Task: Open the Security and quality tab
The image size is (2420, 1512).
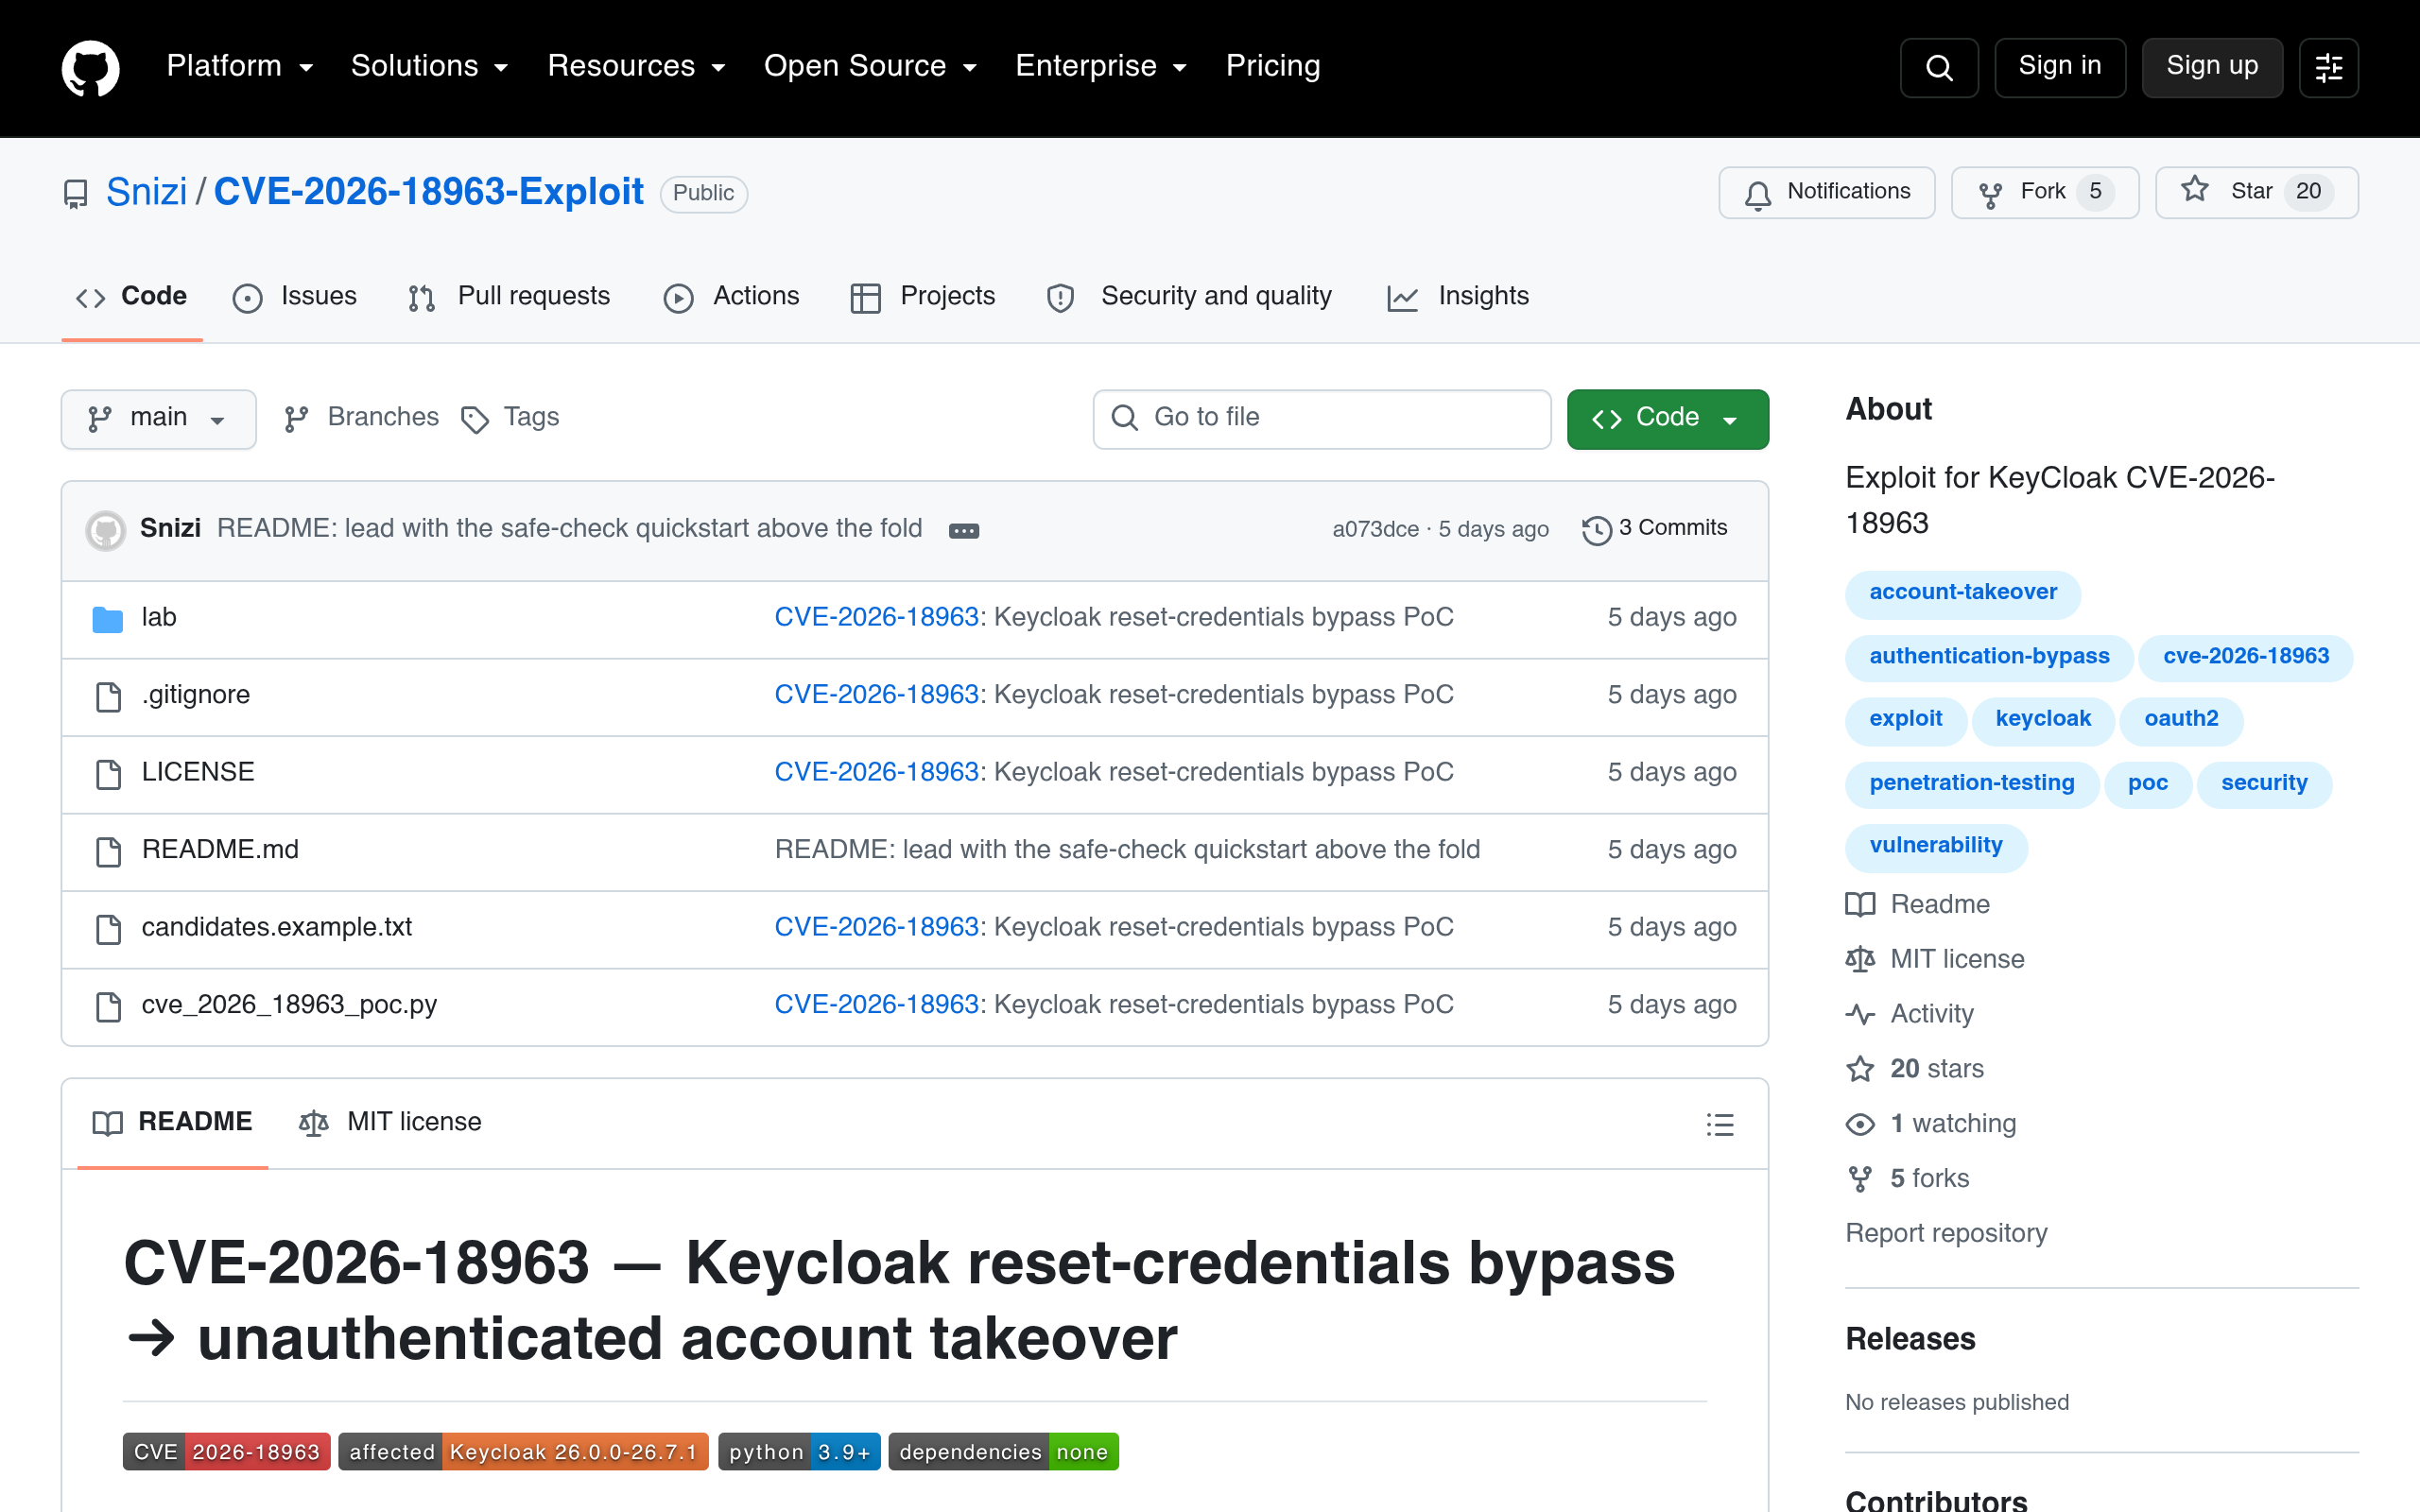Action: click(x=1189, y=297)
